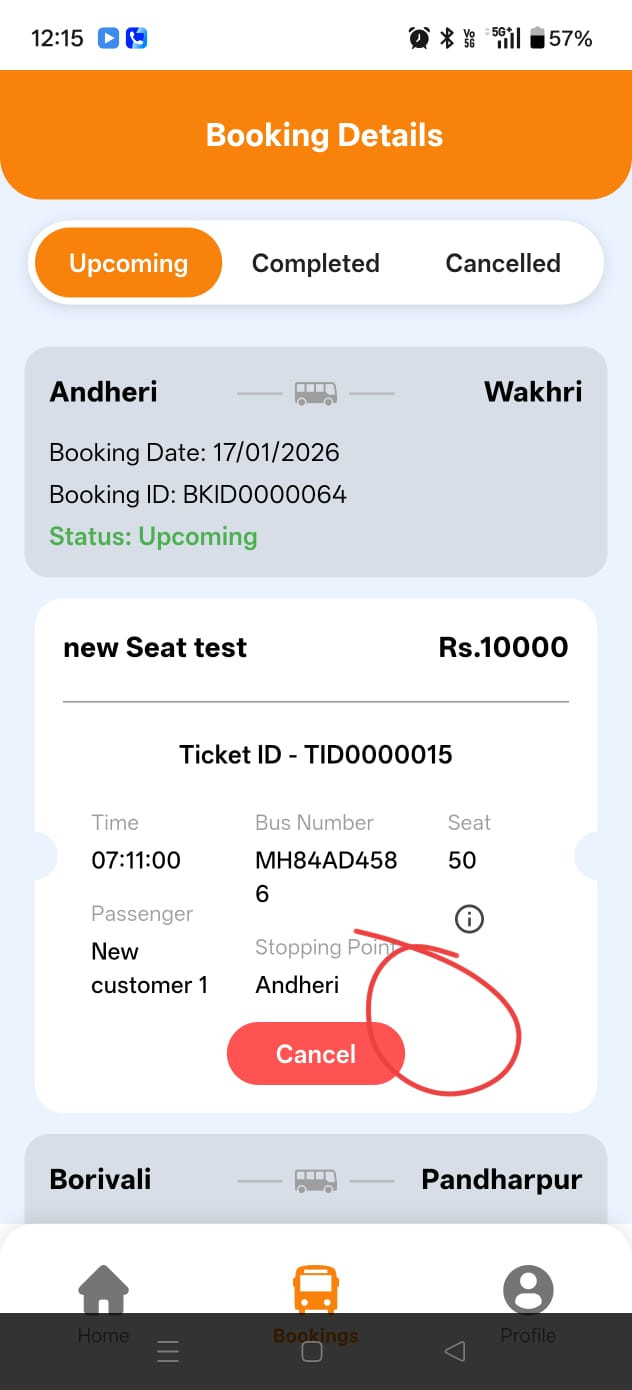Tap Ticket ID TID0000015 text
Screen dimensions: 632x1390
click(316, 755)
